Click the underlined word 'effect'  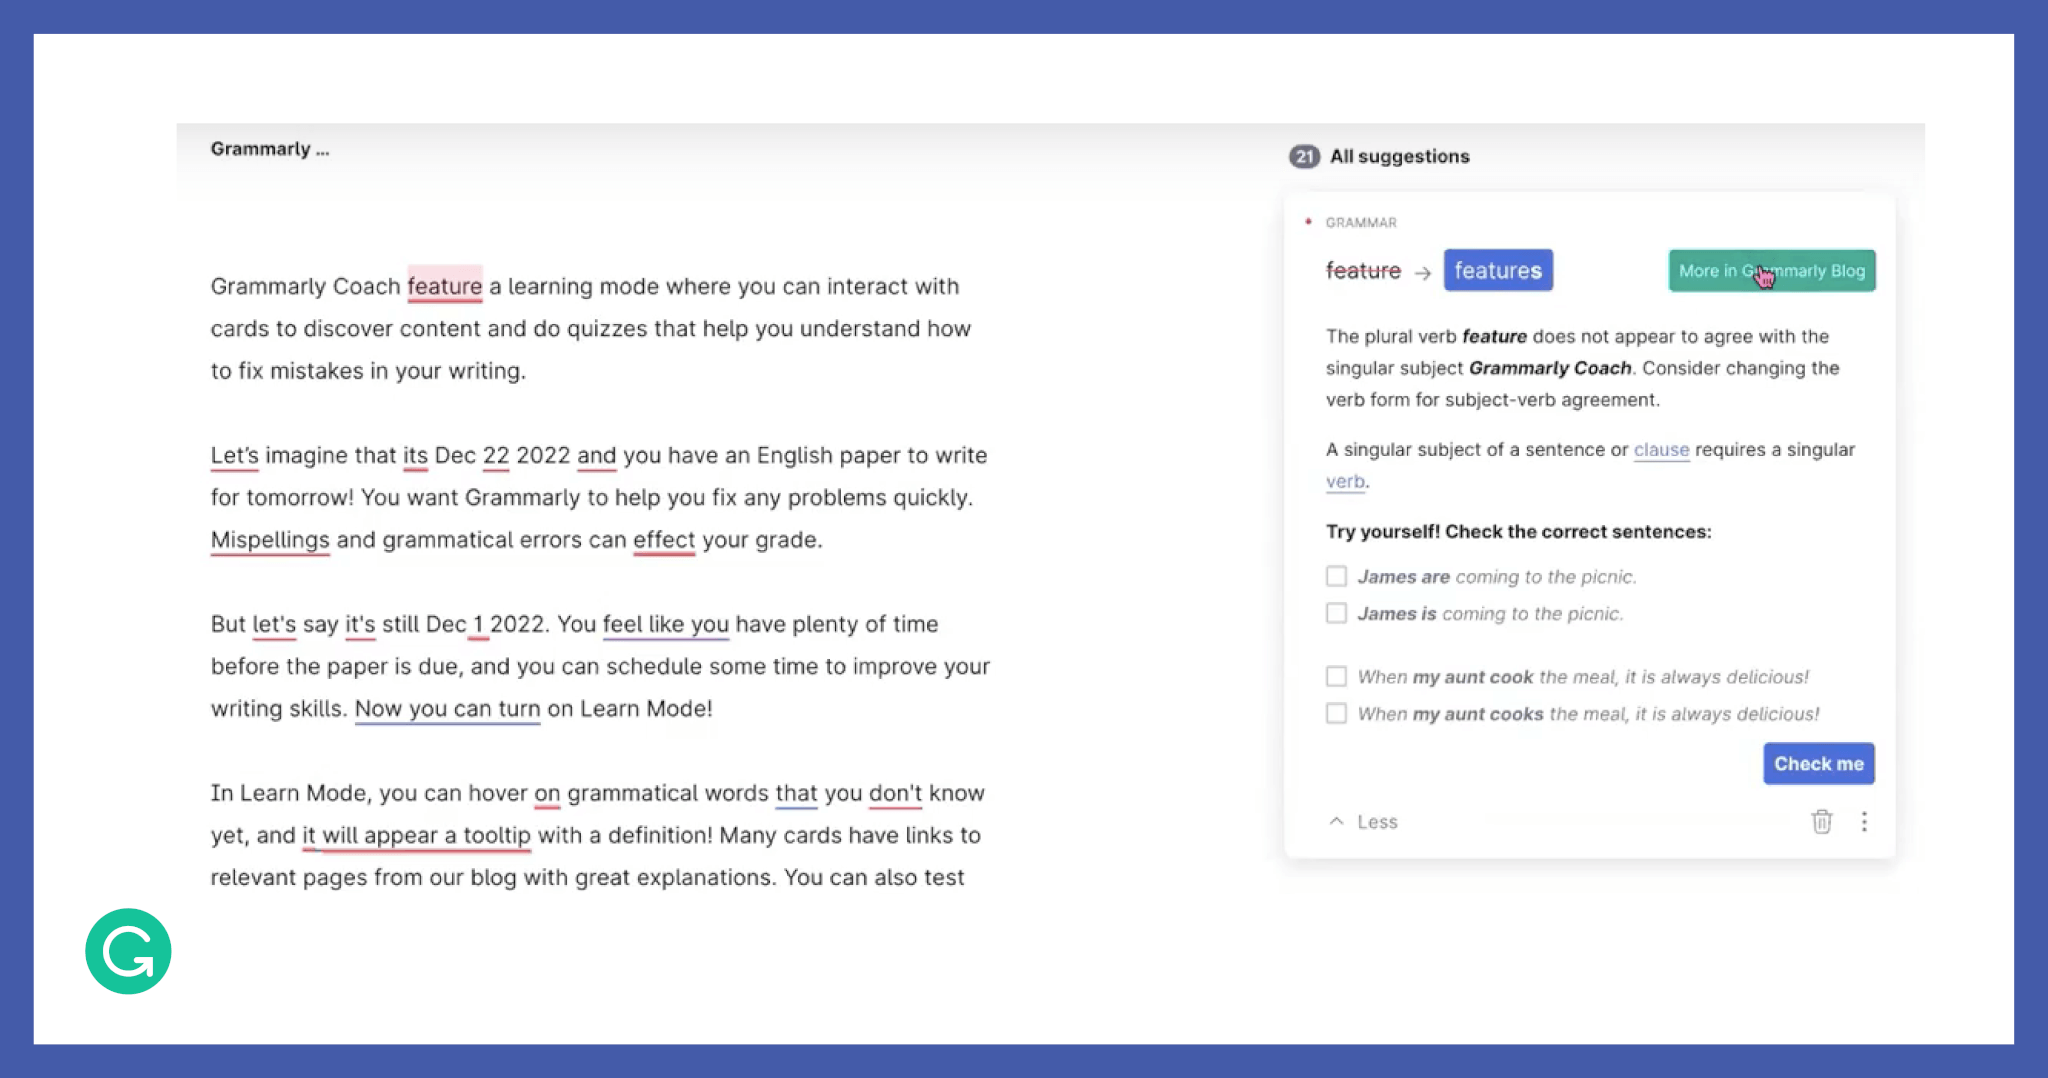(x=664, y=540)
